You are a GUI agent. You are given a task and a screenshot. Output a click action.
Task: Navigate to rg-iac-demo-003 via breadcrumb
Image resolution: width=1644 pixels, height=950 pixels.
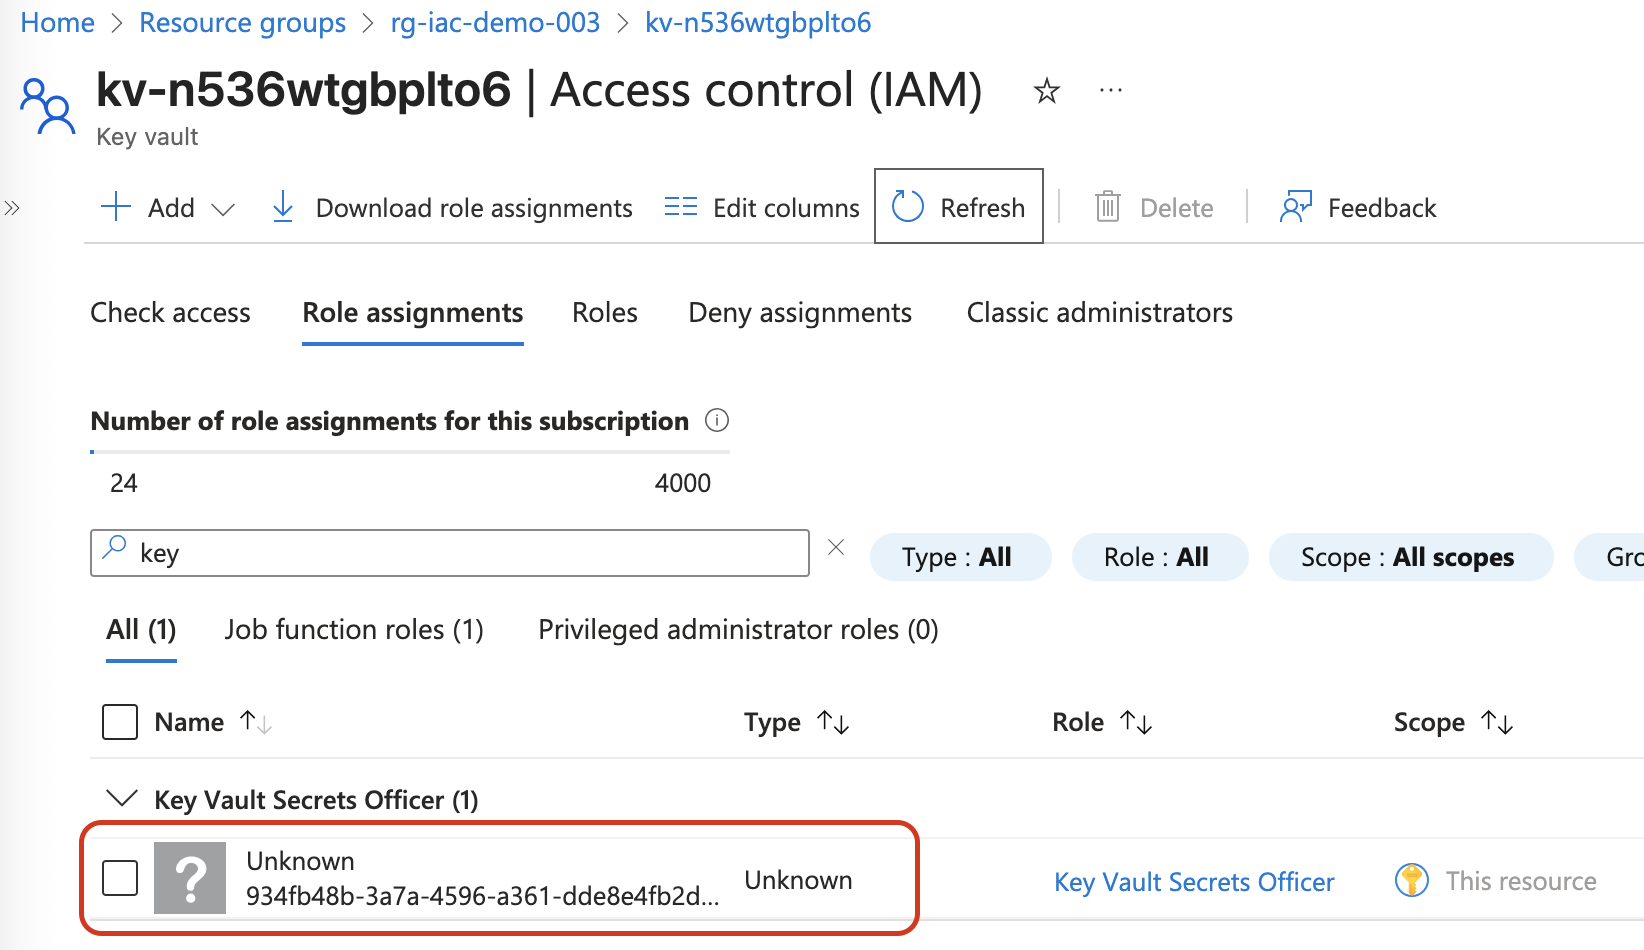(x=495, y=22)
